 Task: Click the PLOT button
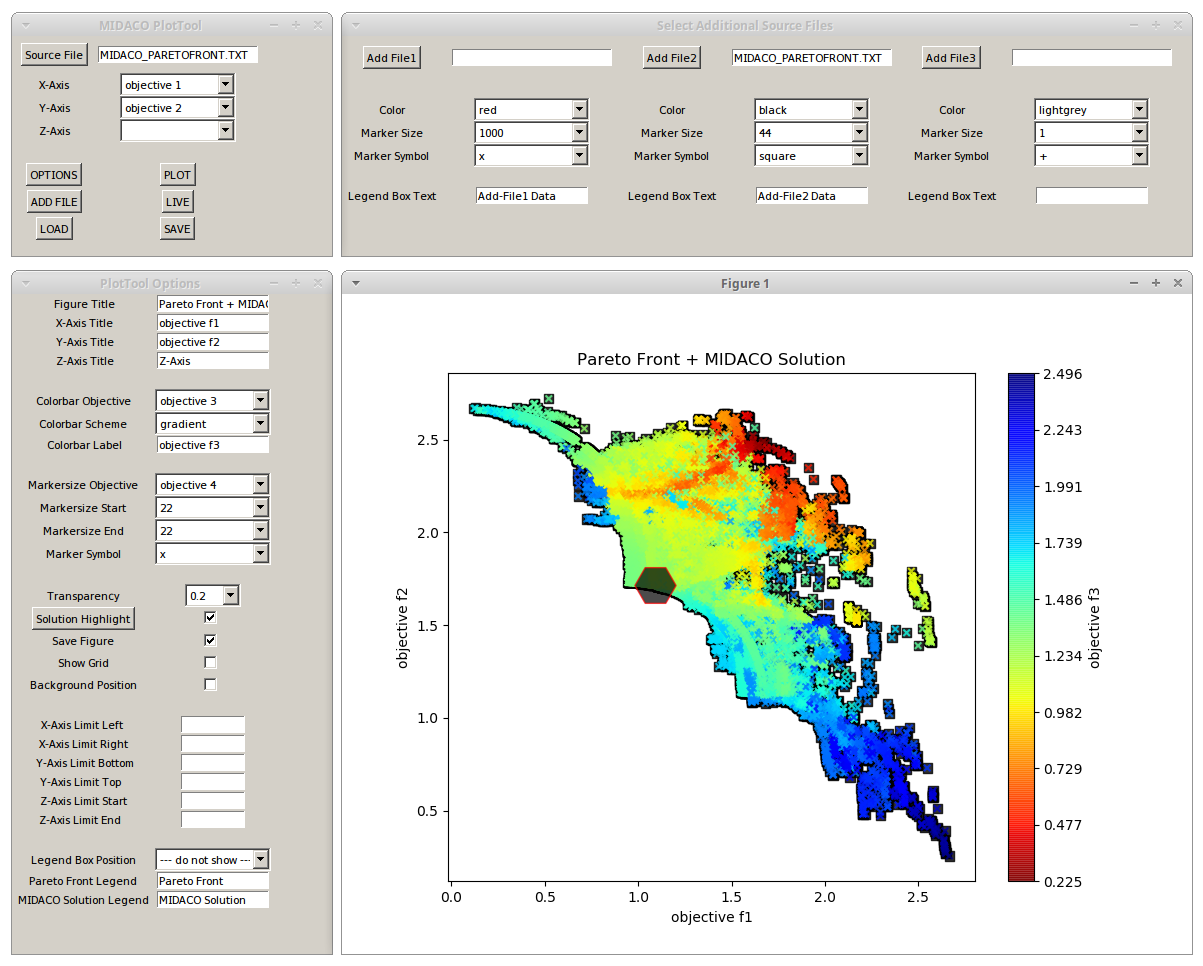[x=177, y=175]
